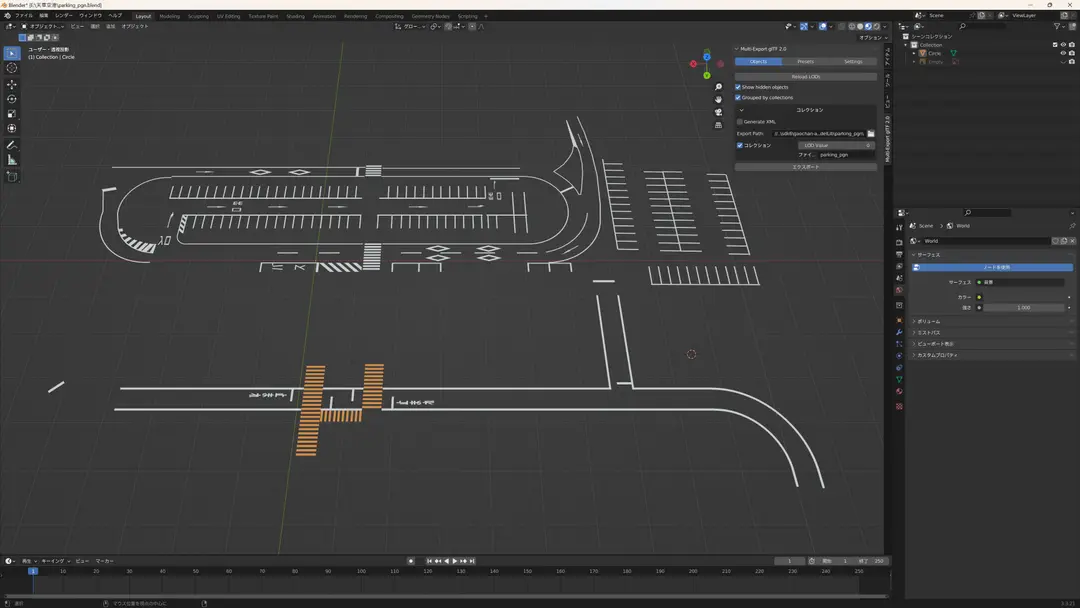Expand the ビューポート表示 panel
Image resolution: width=1080 pixels, height=608 pixels.
tap(935, 344)
